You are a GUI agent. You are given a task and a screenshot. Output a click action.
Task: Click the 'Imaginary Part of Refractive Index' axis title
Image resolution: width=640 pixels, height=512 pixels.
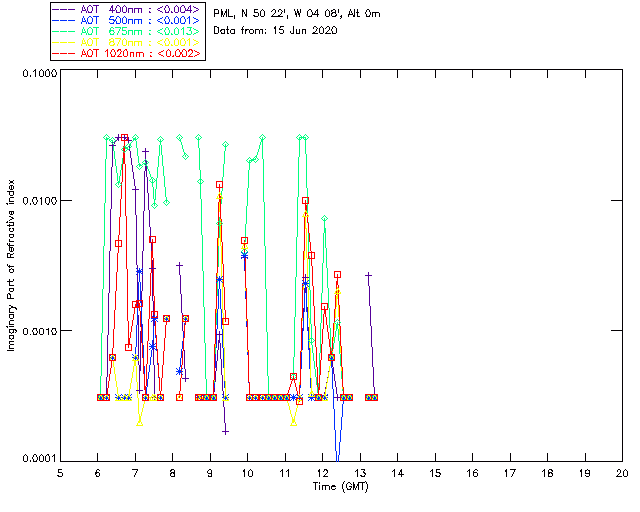14,266
